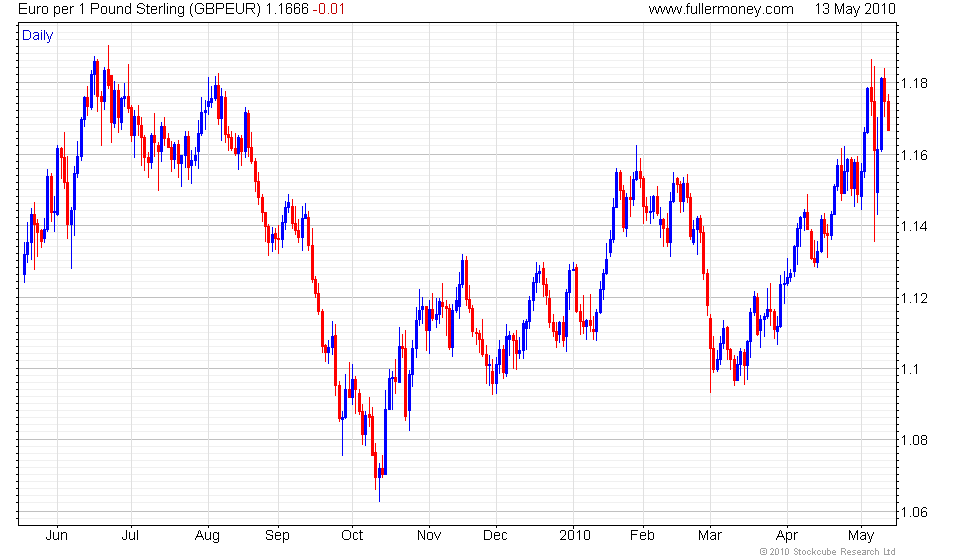The width and height of the screenshot is (980, 560).
Task: Open the www.fullermoney.com text
Action: [x=721, y=9]
